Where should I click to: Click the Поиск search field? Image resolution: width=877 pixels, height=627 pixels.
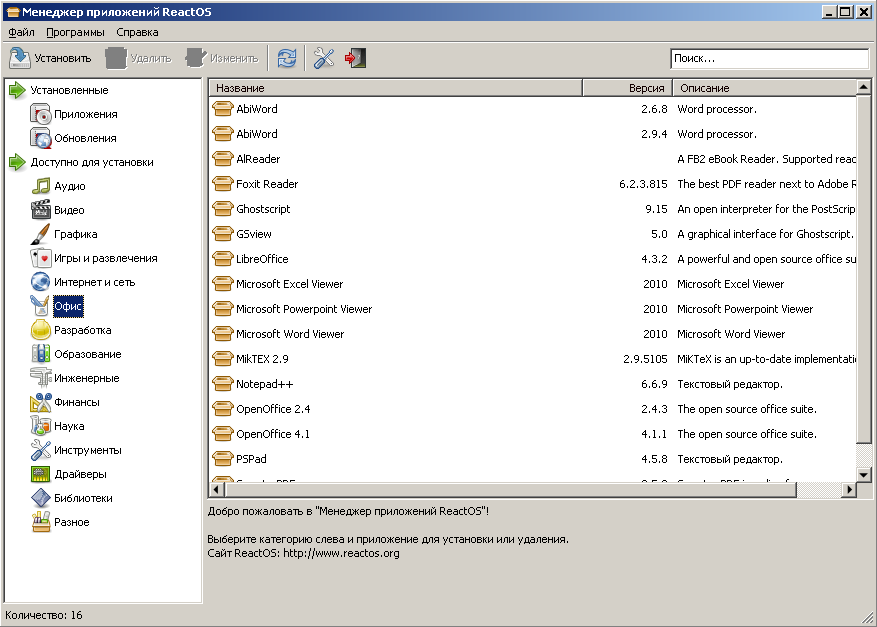coord(769,58)
